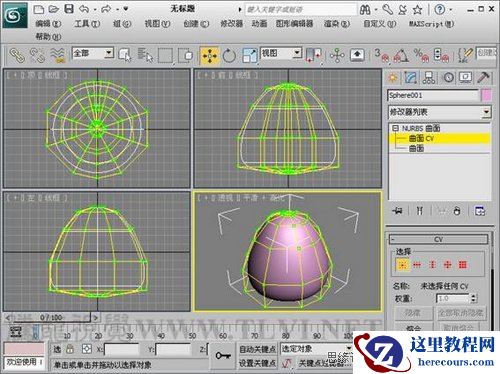Toggle keyboard shortcut override icon
500x374 pixels.
point(357,55)
